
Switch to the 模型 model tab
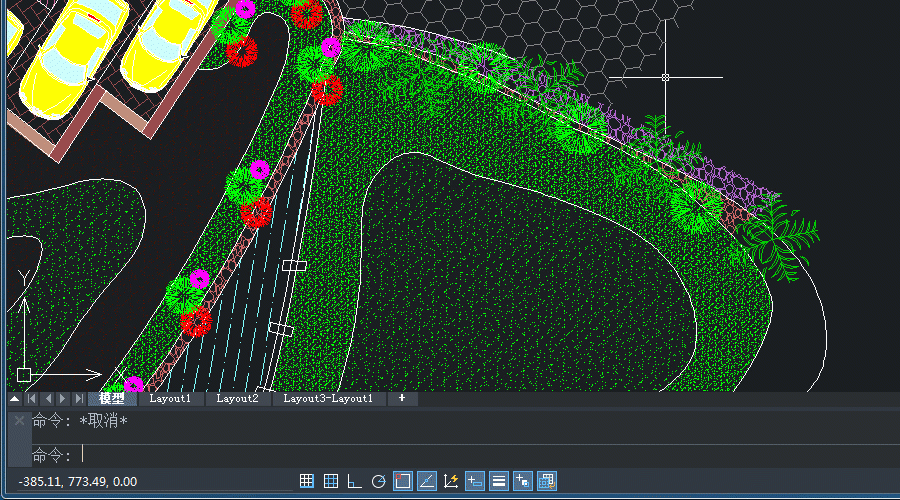coord(111,398)
